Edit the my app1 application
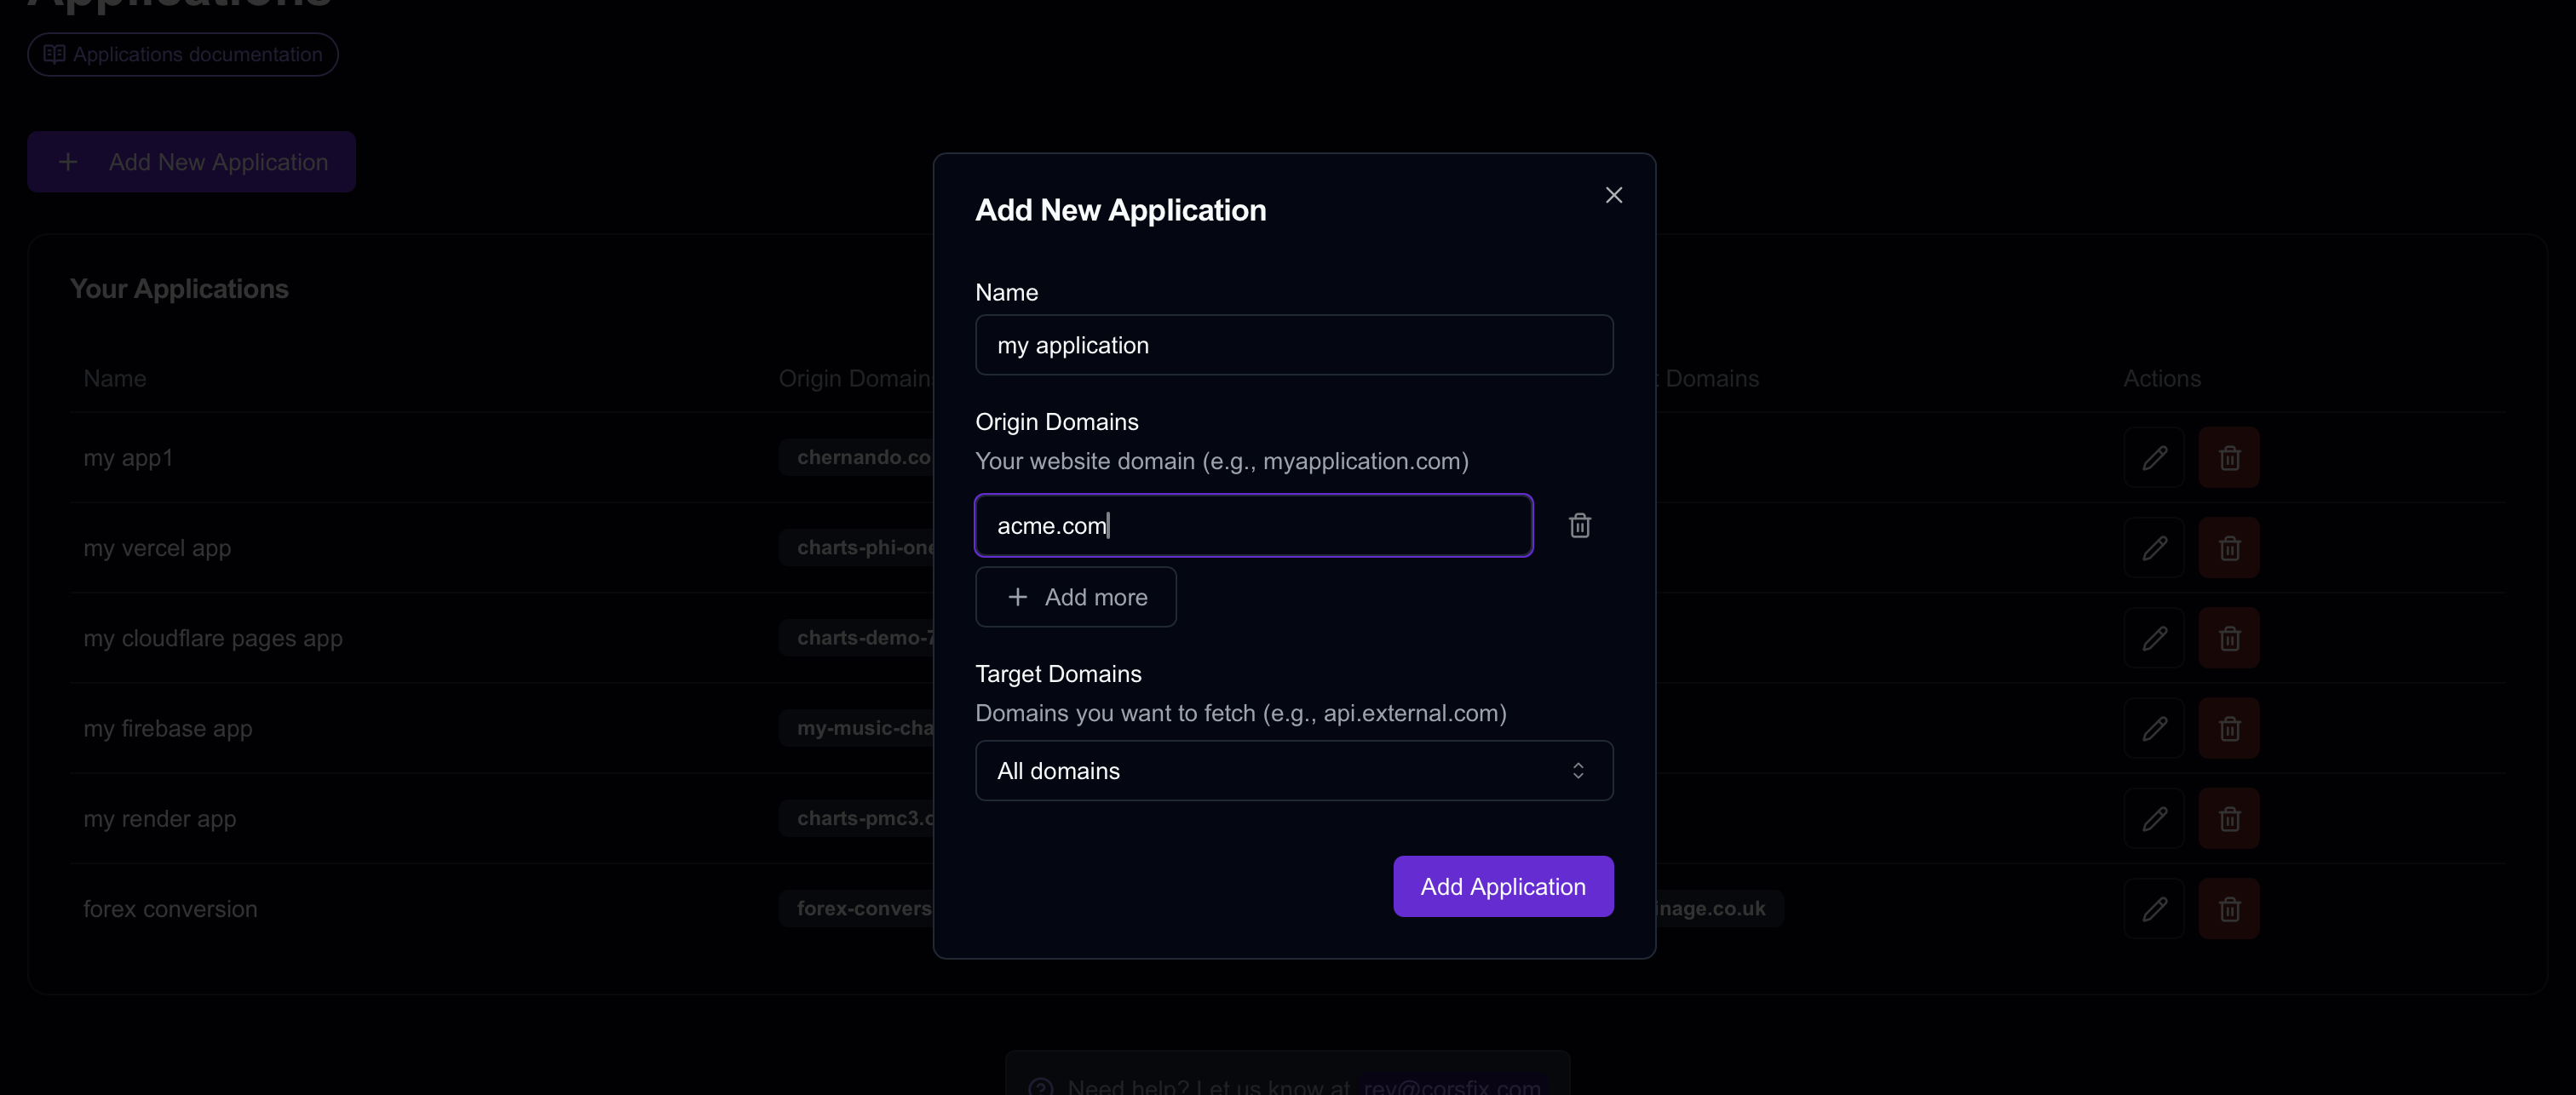The width and height of the screenshot is (2576, 1095). [2154, 458]
